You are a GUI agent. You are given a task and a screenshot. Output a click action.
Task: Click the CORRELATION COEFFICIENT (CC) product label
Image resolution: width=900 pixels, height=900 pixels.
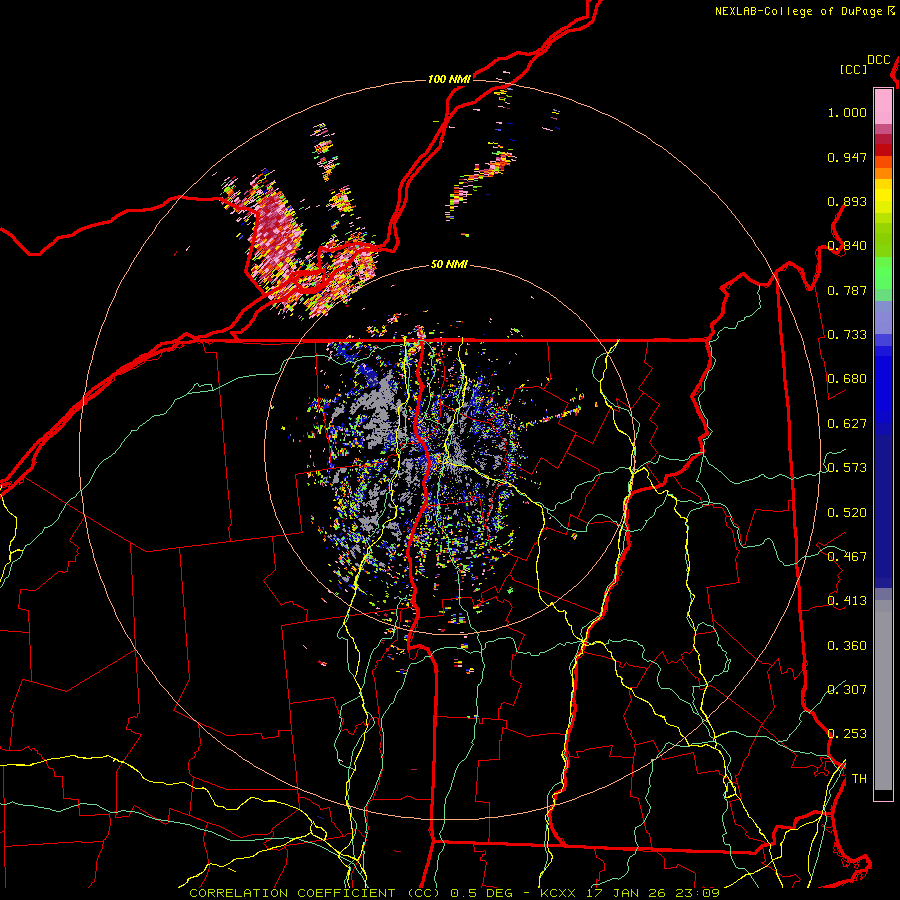tap(315, 893)
